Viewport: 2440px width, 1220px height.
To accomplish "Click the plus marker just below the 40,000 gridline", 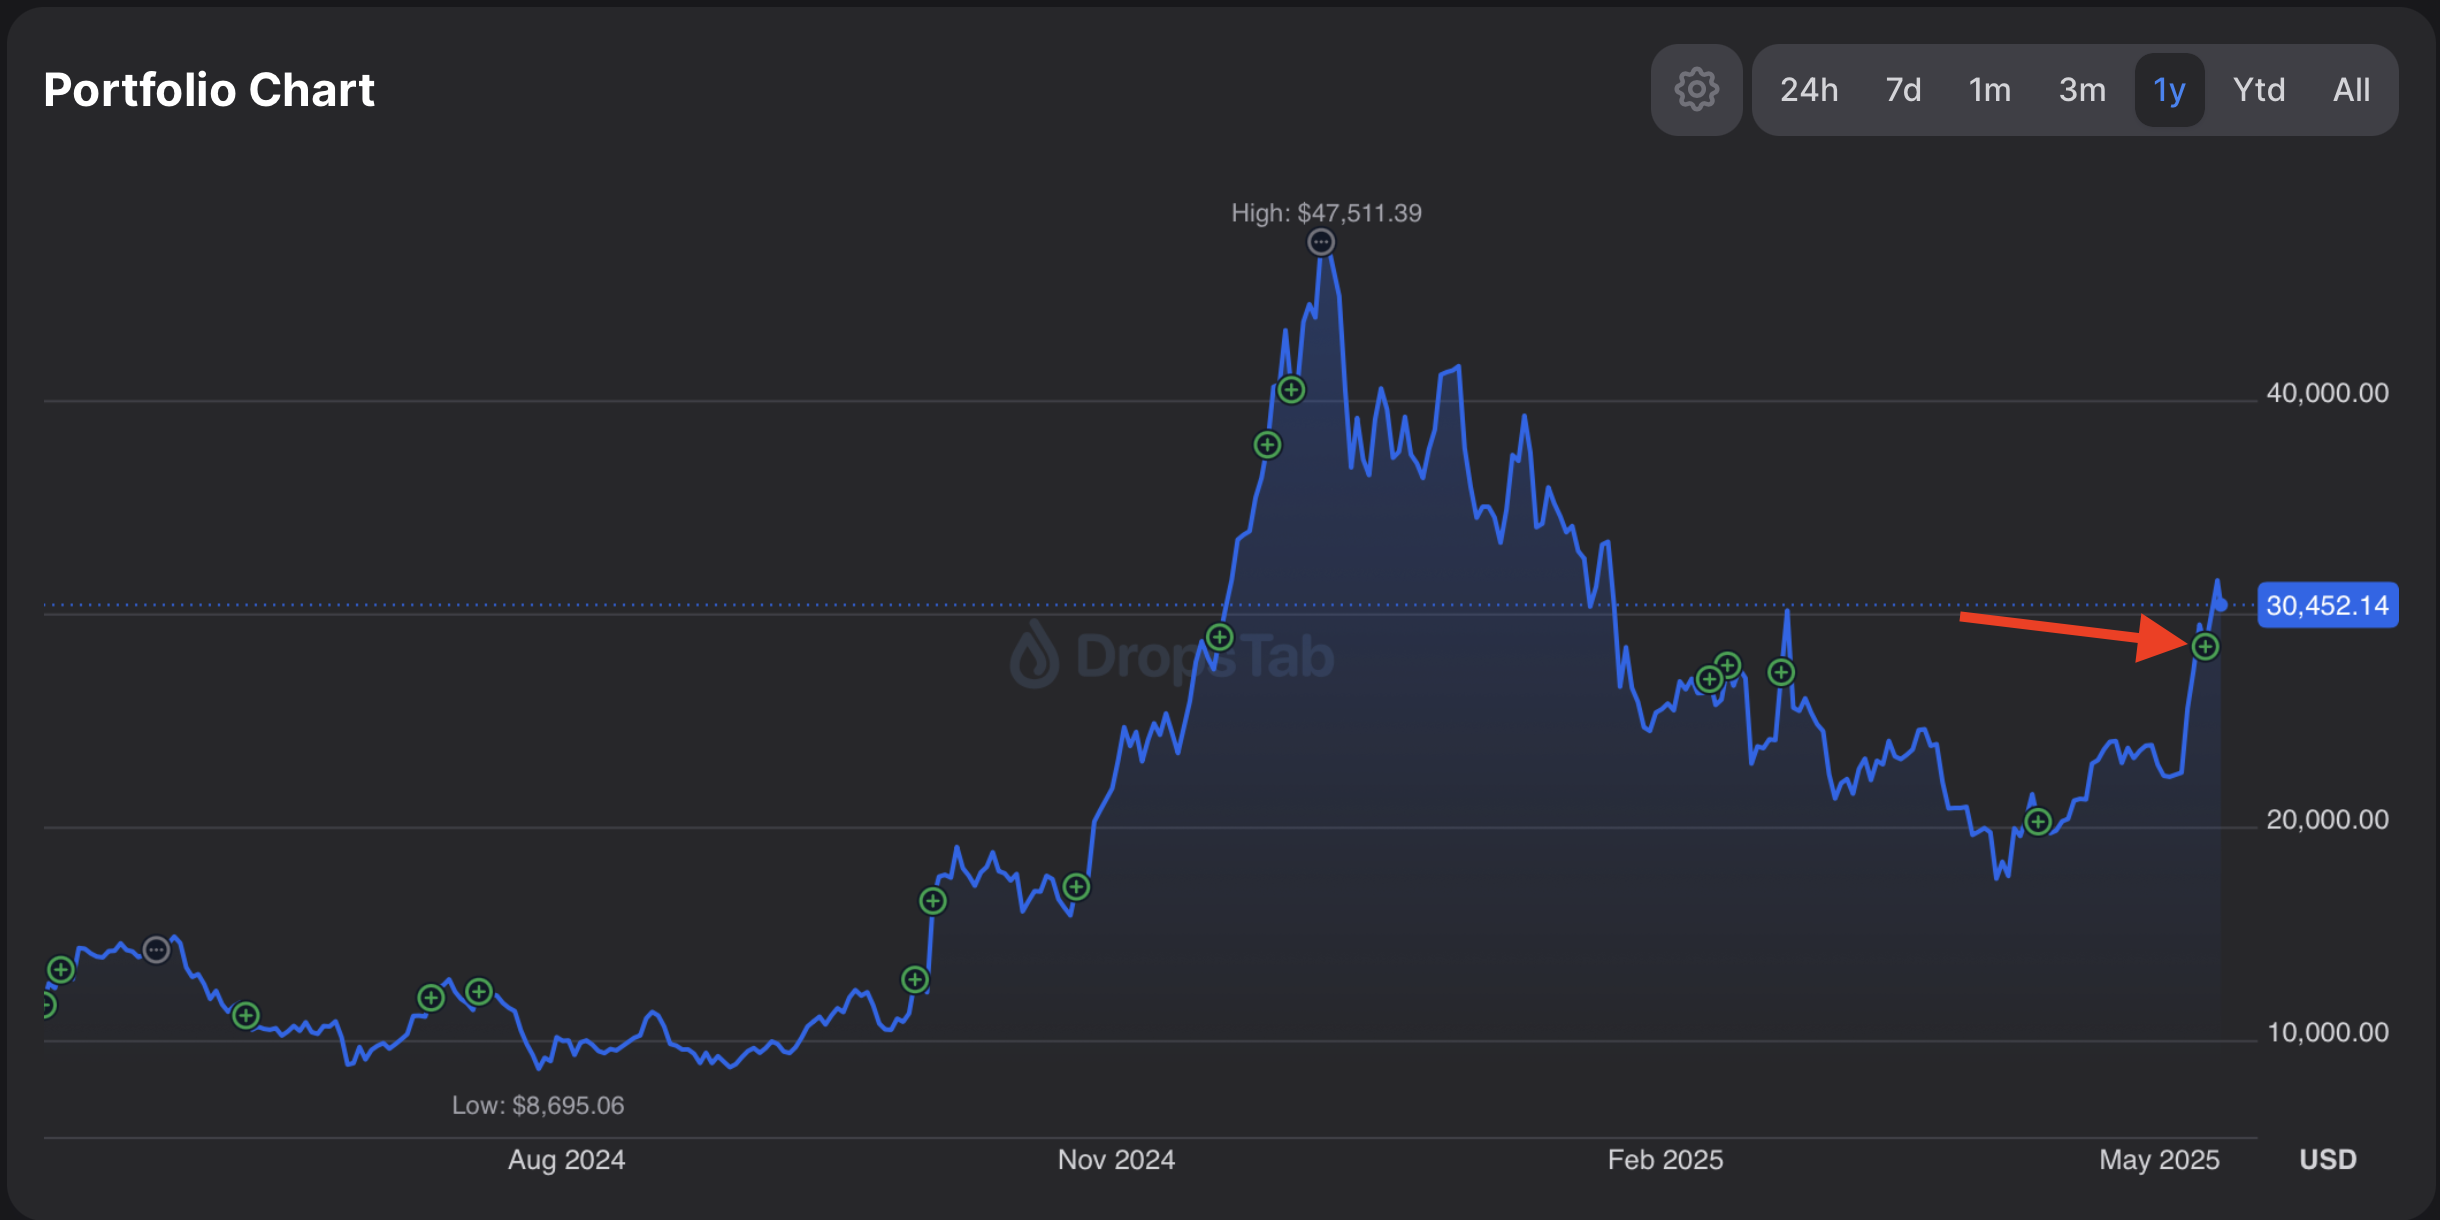I will coord(1267,445).
